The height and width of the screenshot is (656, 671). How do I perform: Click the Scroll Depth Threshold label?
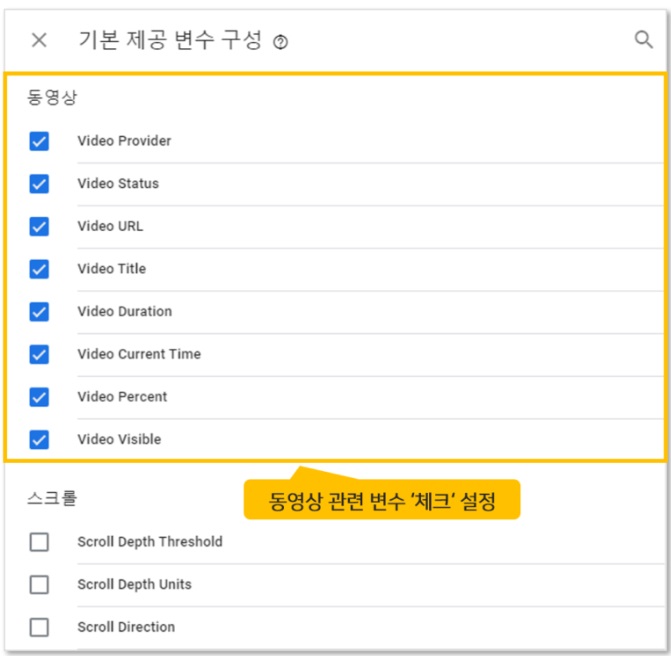pyautogui.click(x=150, y=542)
